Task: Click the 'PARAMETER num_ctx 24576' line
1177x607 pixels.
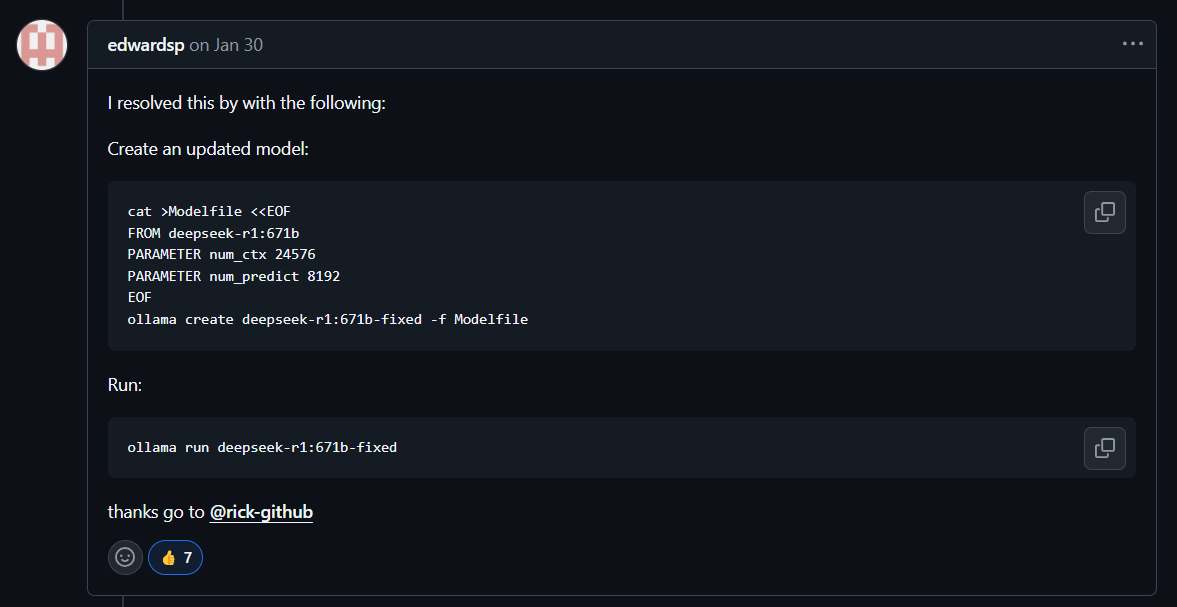Action: [x=221, y=254]
